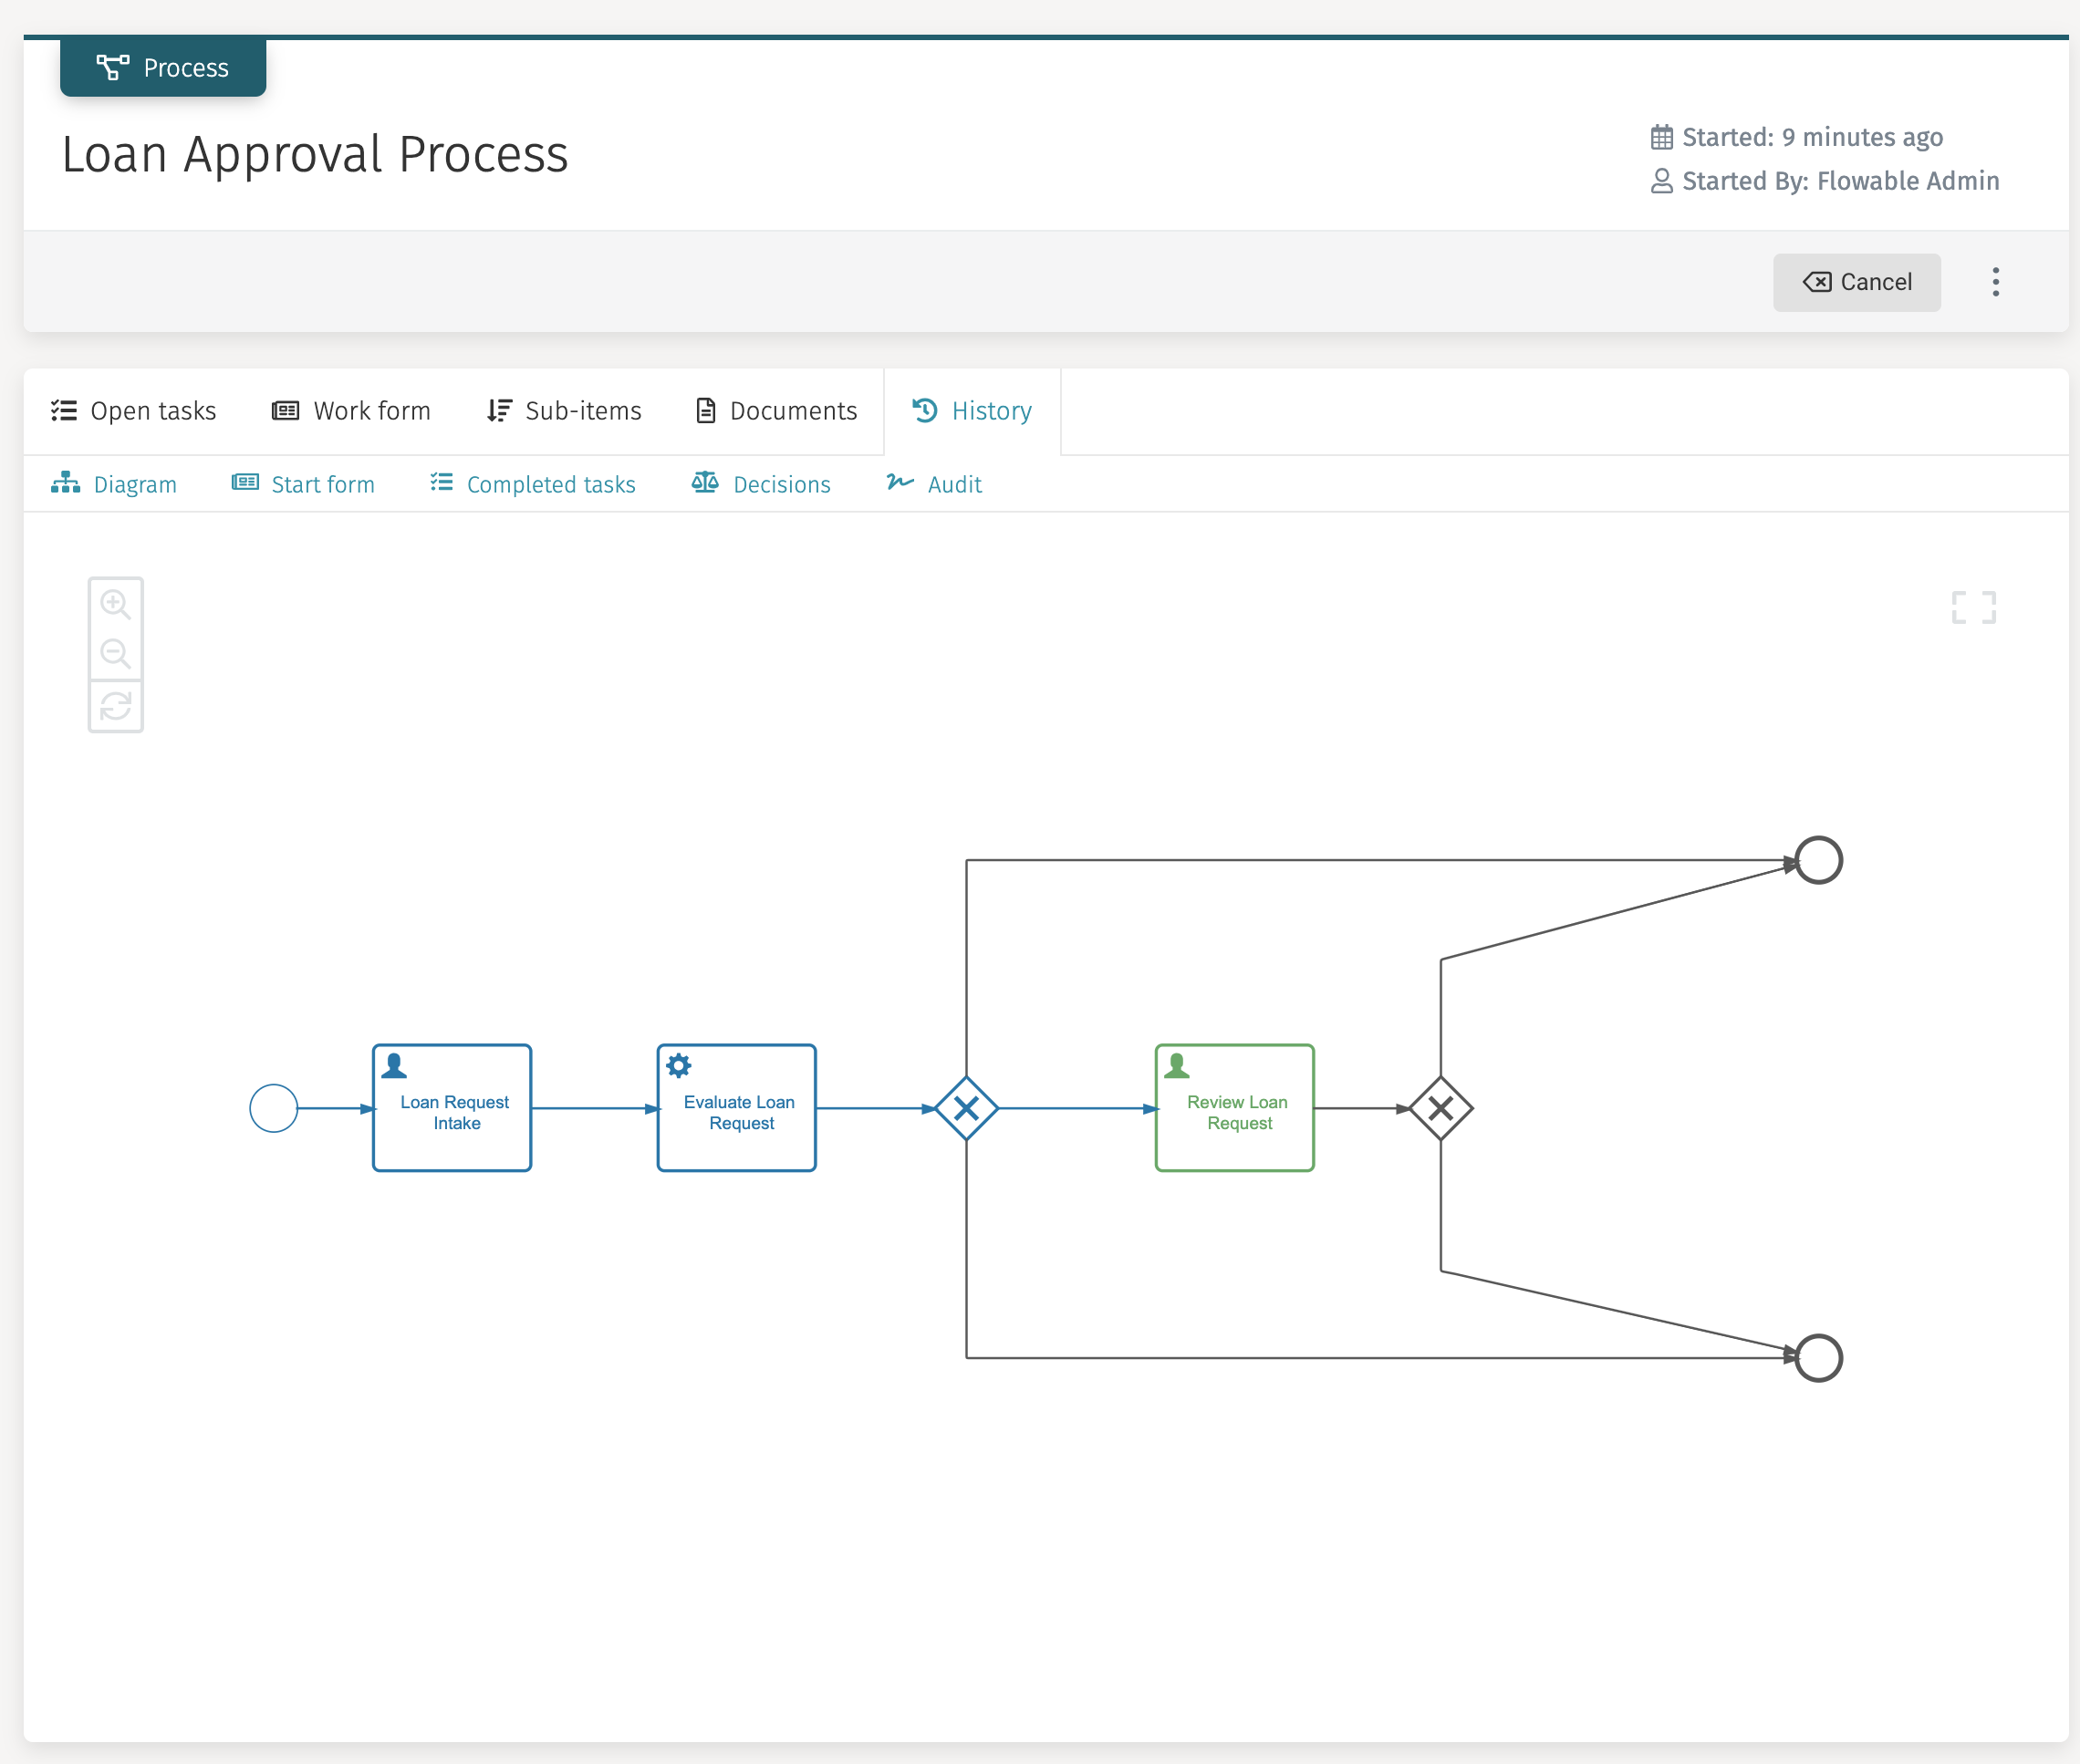Switch to the Work form tab

click(x=371, y=410)
